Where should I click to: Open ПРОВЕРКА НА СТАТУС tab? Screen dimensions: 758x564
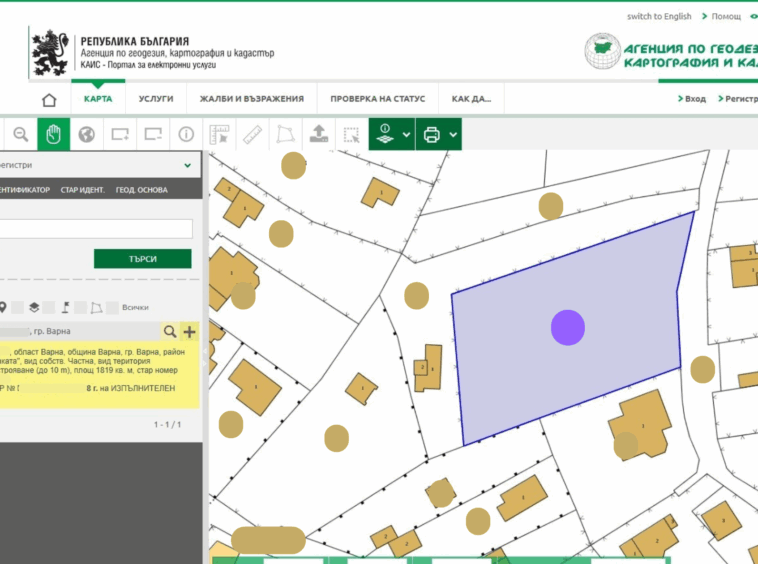378,99
